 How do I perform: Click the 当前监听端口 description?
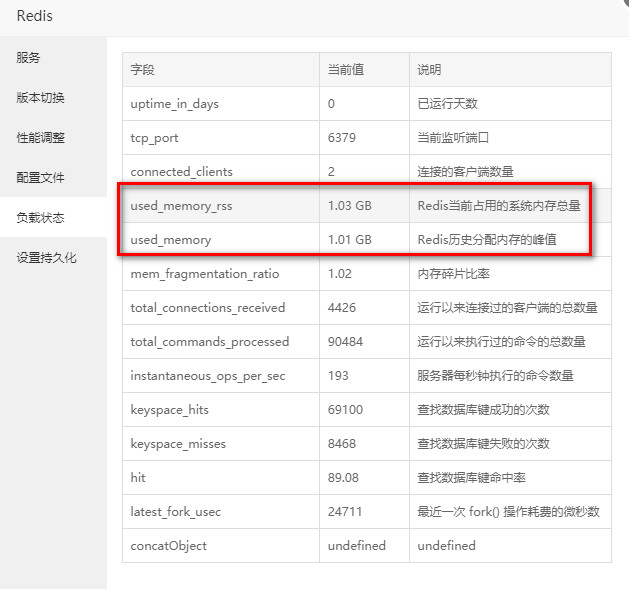tap(453, 138)
